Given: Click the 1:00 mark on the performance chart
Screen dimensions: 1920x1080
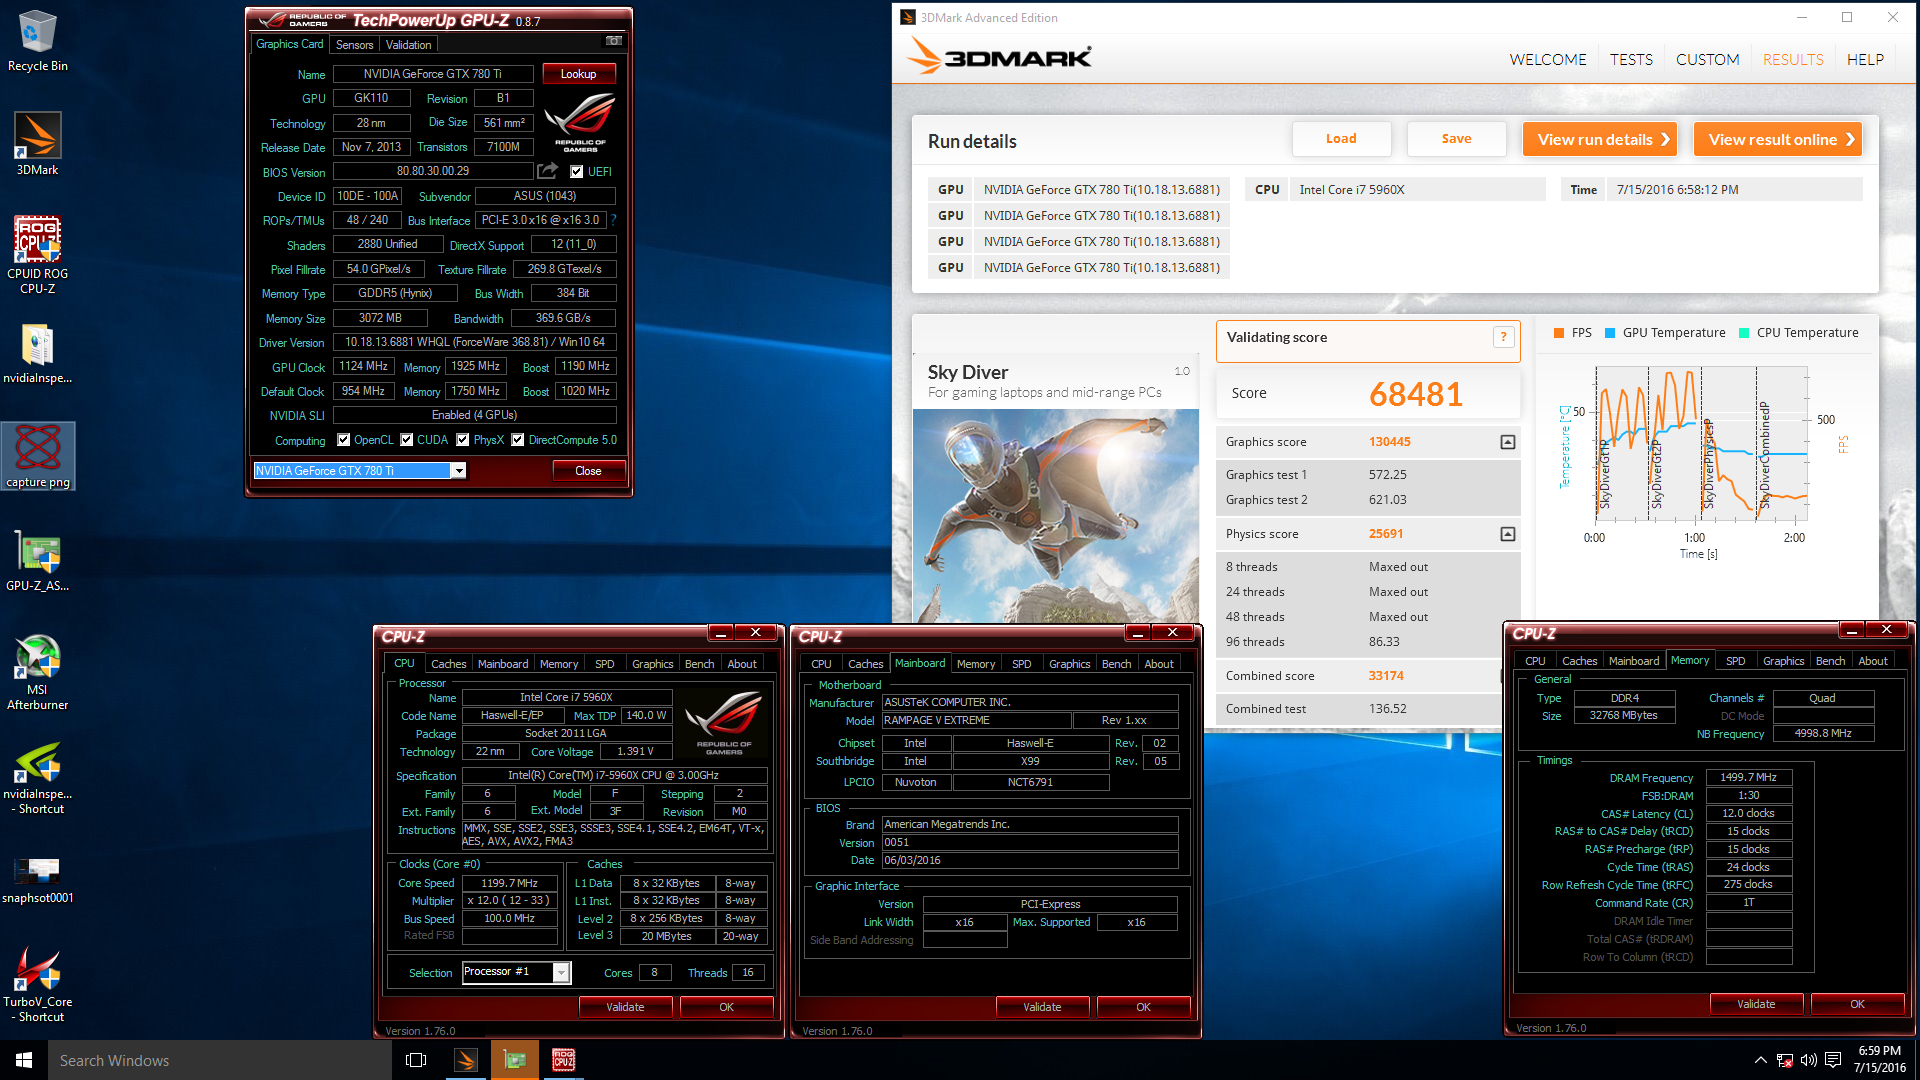Looking at the screenshot, I should [x=1694, y=538].
